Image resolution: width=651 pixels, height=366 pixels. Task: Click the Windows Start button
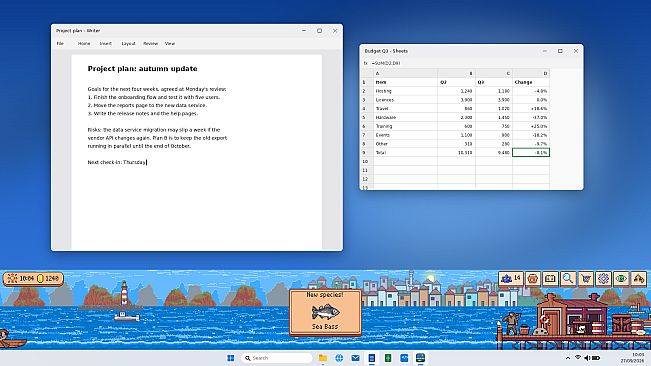tap(231, 358)
